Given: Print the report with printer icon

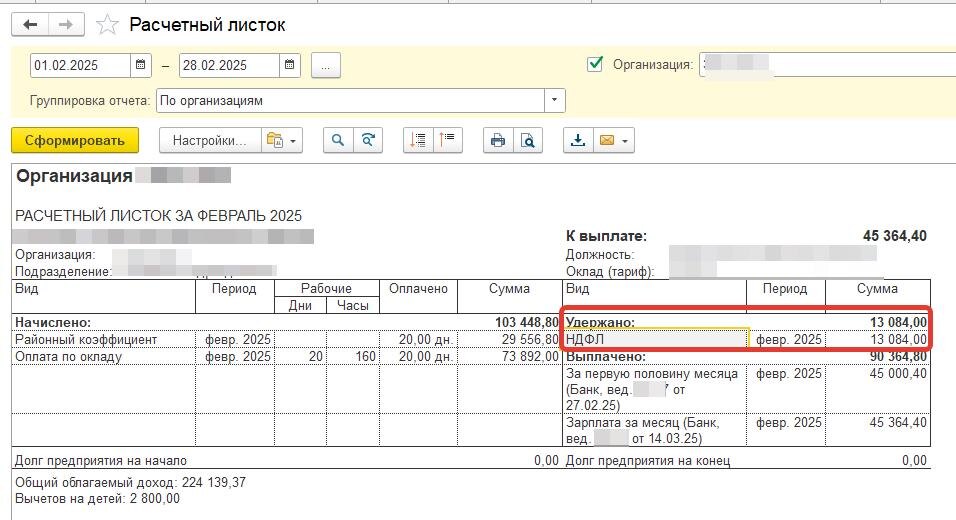Looking at the screenshot, I should [498, 140].
